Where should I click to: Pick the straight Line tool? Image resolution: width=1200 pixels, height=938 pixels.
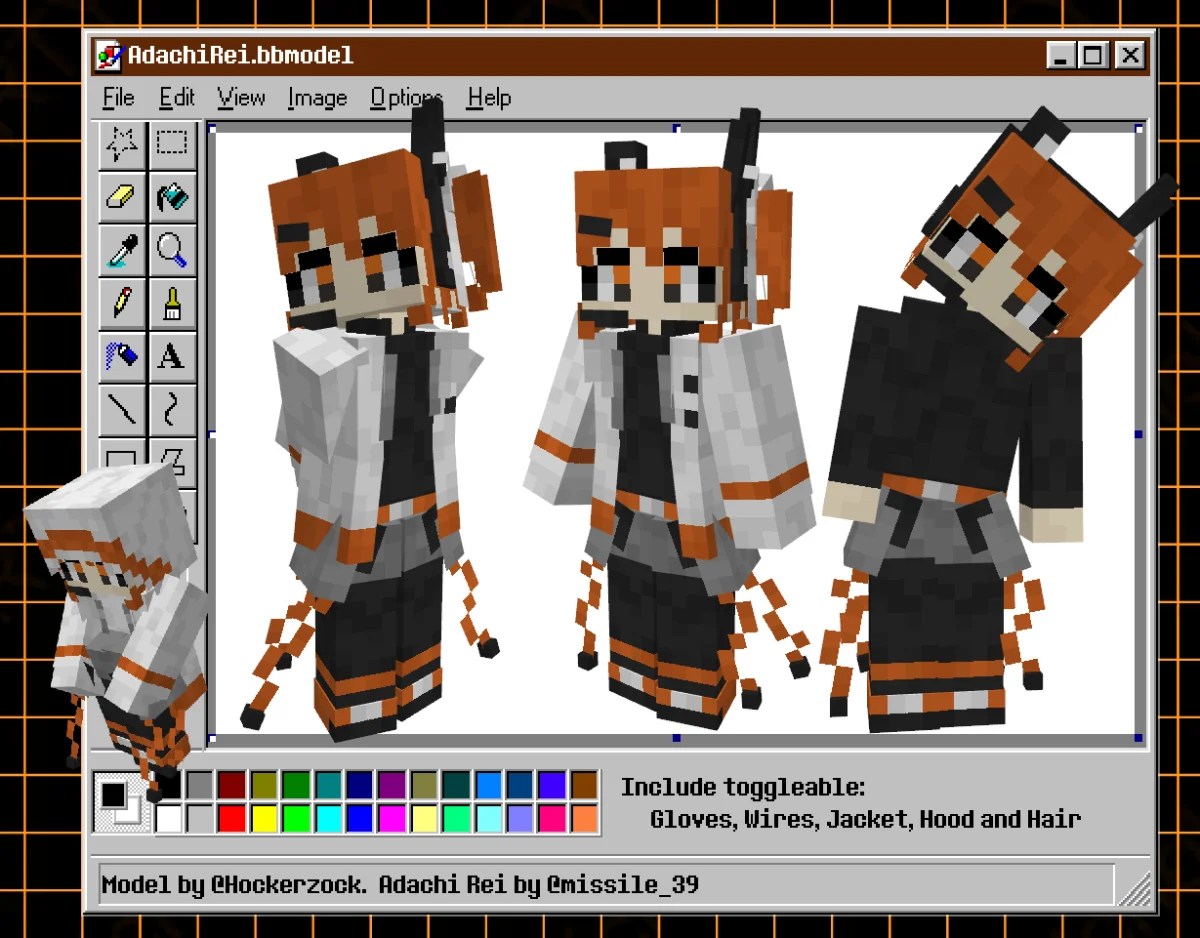(x=122, y=408)
